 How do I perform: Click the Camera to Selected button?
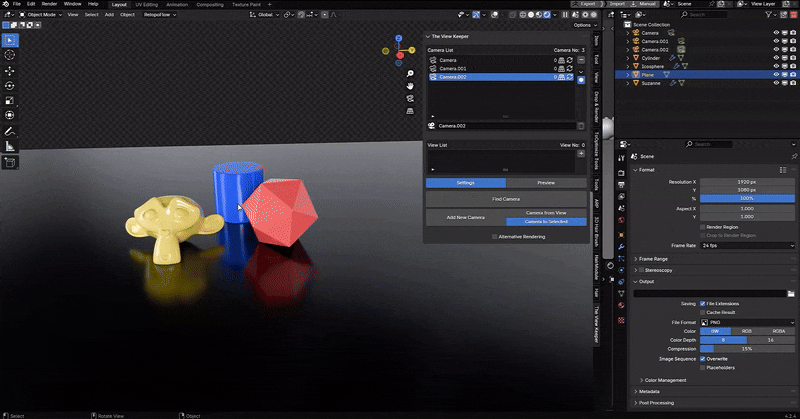tap(546, 221)
